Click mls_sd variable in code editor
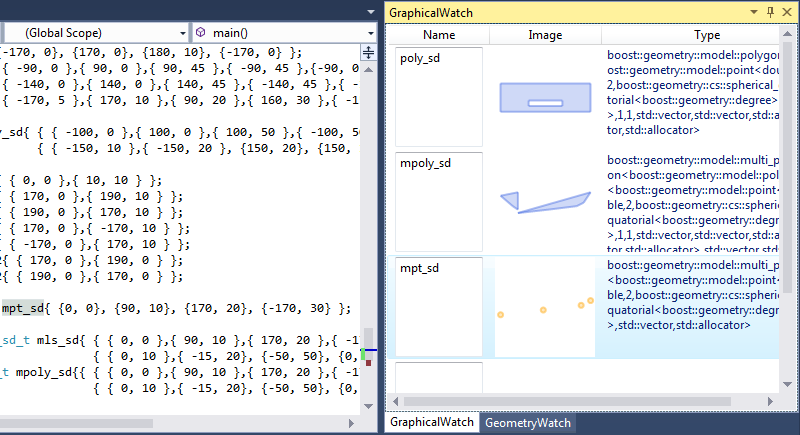800x435 pixels. coord(57,340)
